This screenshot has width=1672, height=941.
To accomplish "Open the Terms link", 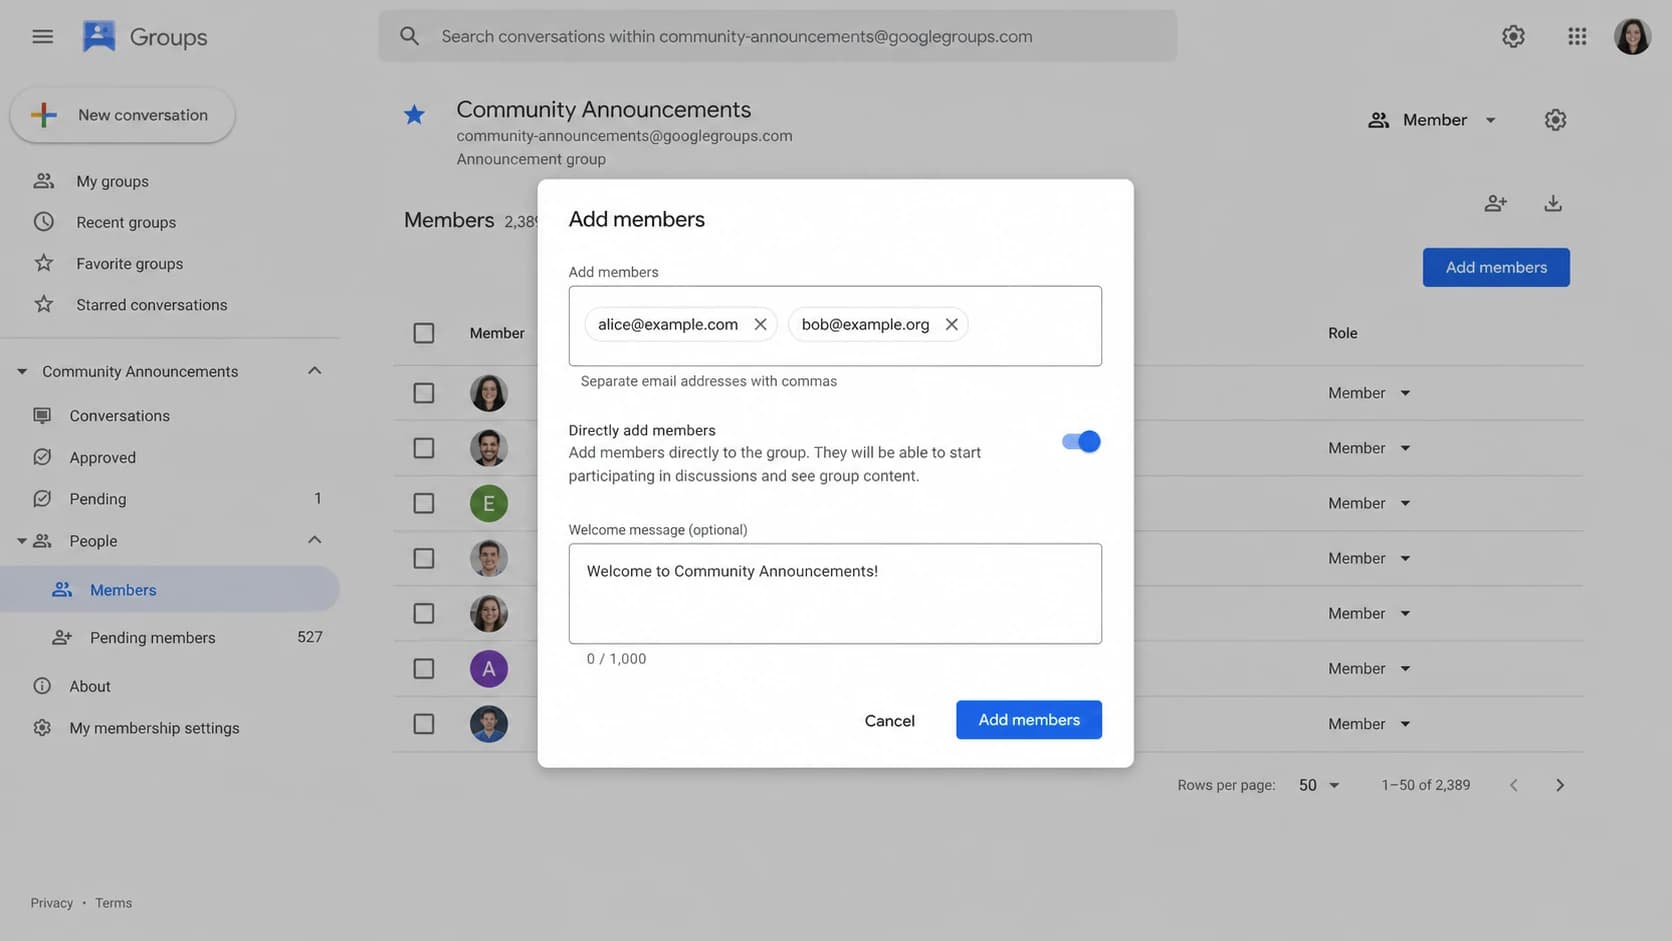I will [113, 903].
